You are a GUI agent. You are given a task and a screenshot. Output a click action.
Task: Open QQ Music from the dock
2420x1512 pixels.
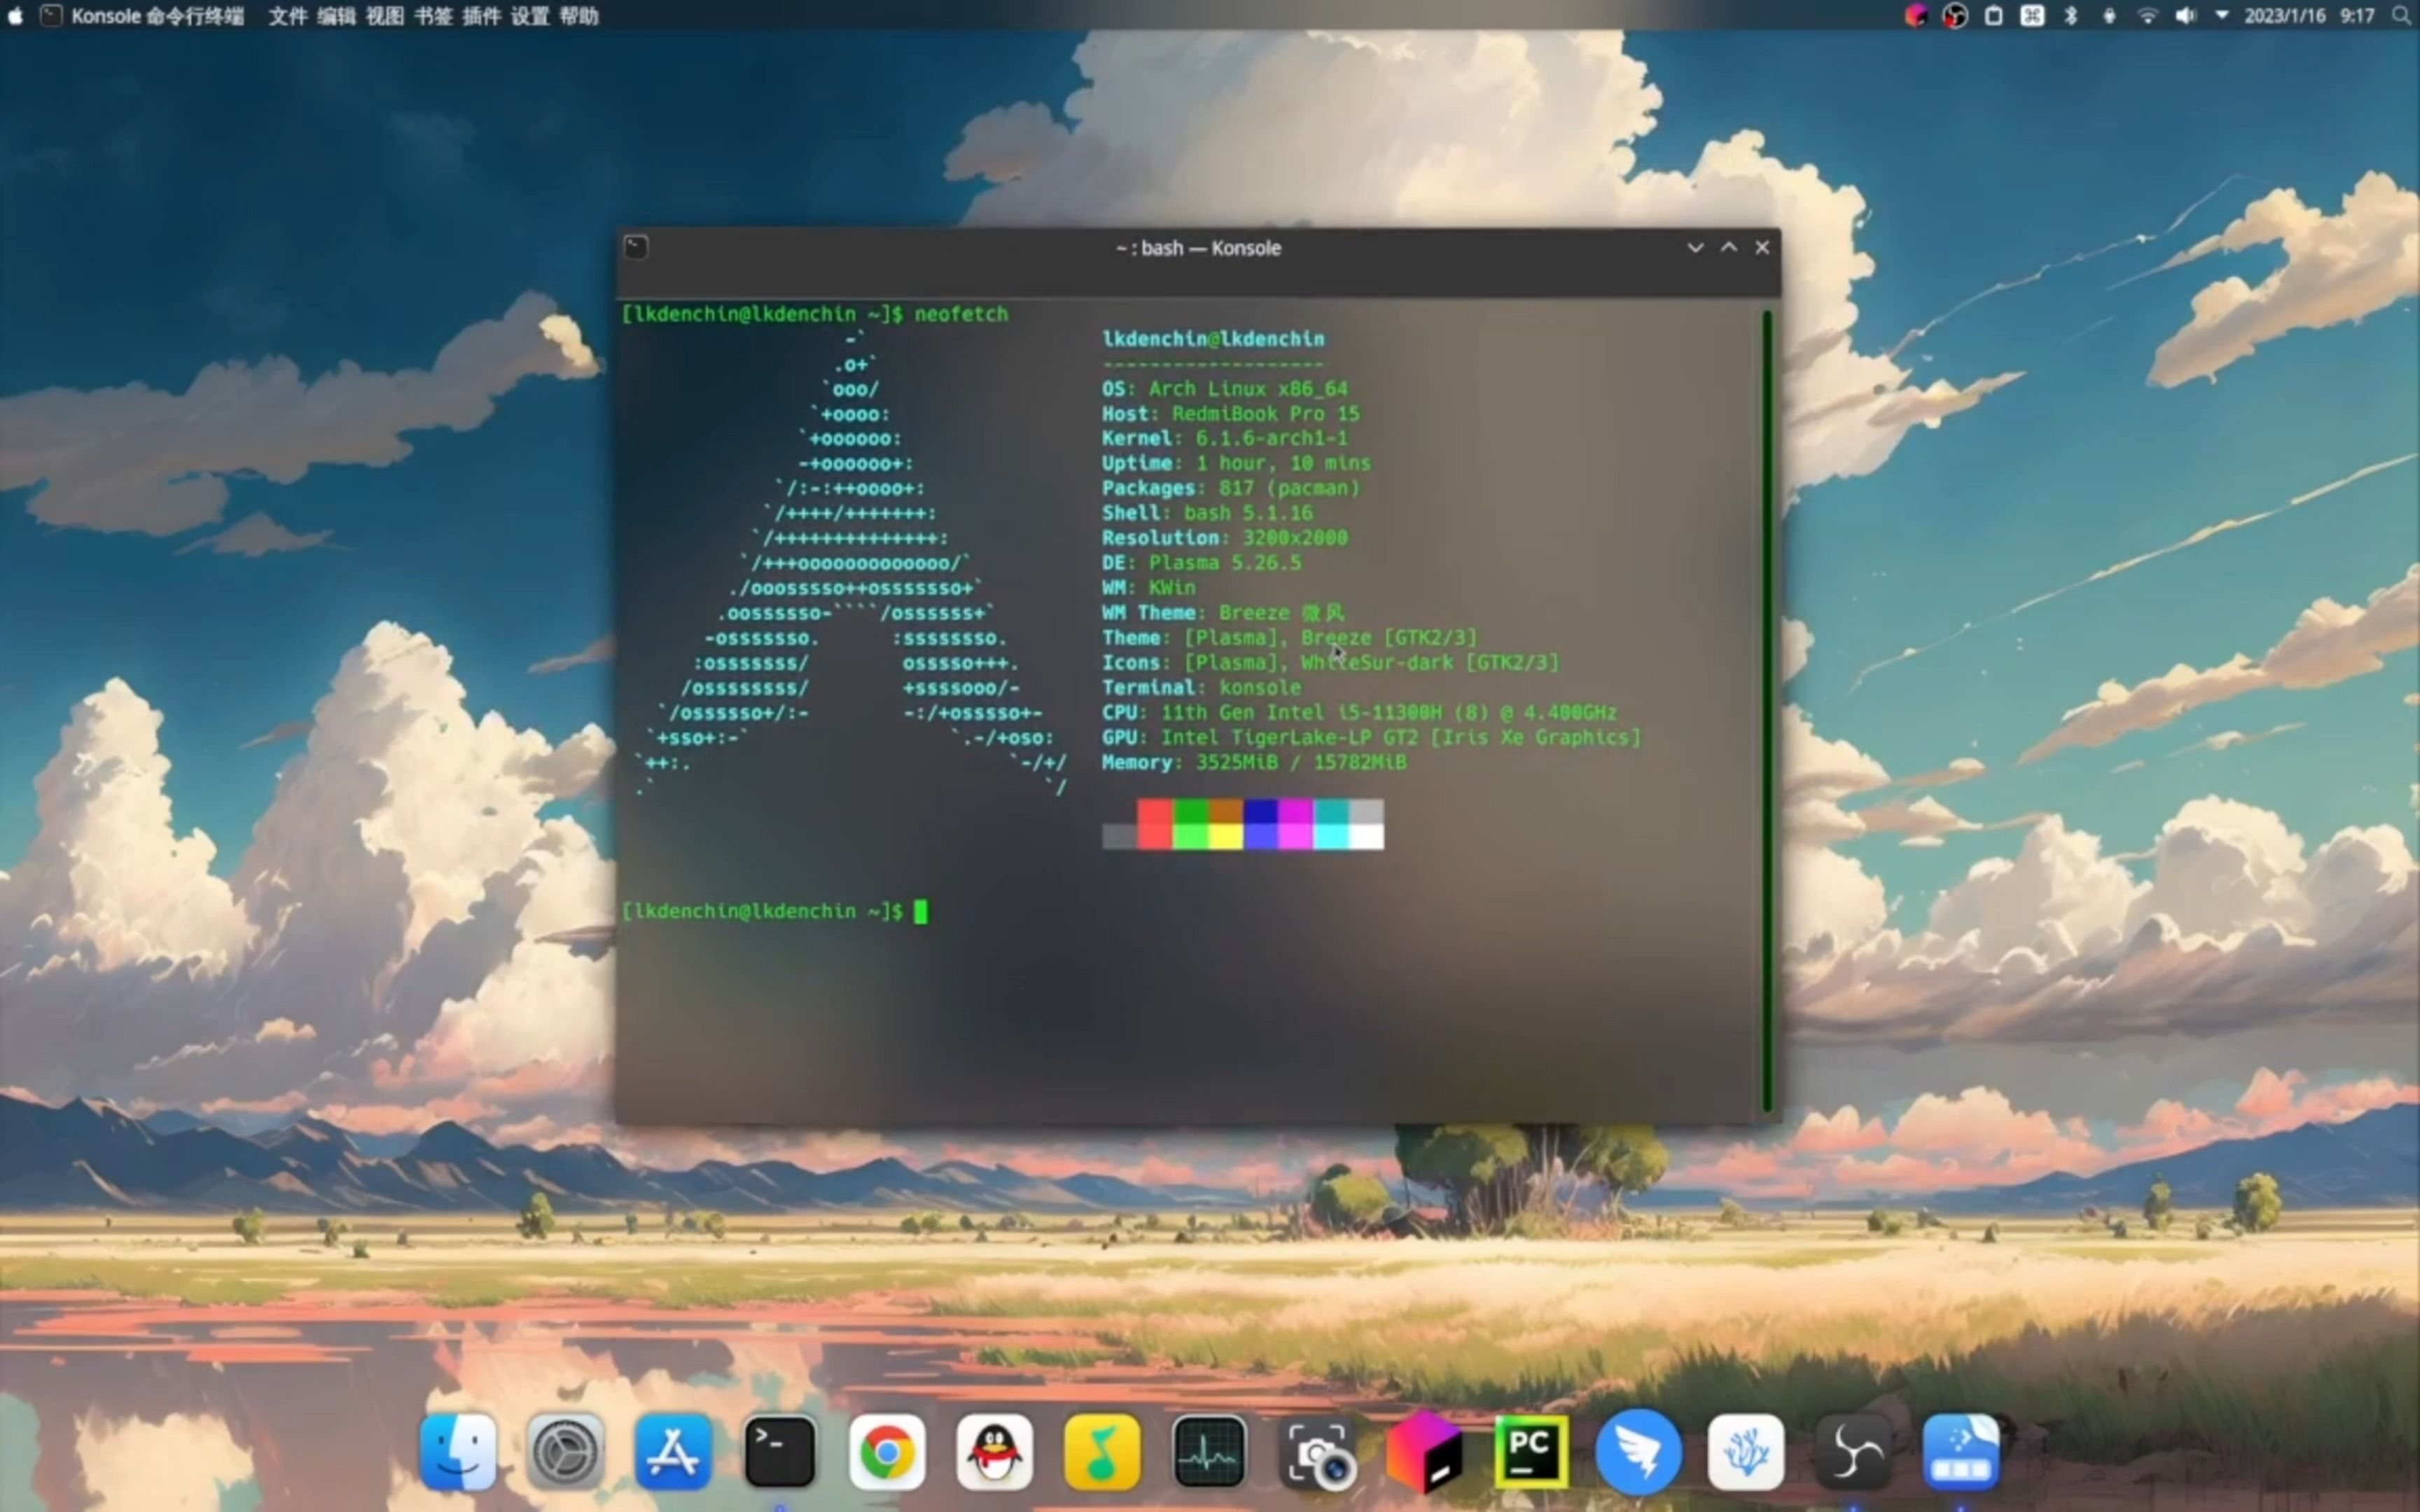(x=1101, y=1451)
